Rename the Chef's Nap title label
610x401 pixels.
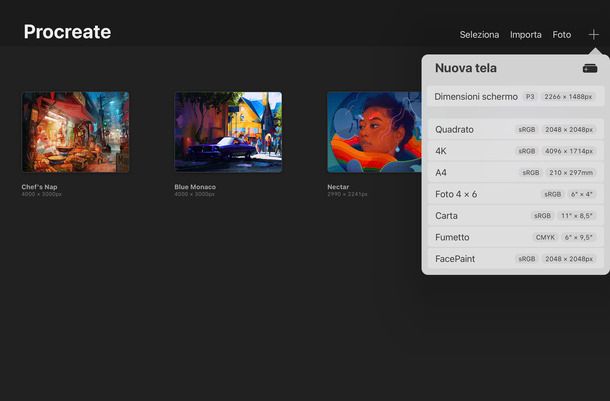click(42, 186)
